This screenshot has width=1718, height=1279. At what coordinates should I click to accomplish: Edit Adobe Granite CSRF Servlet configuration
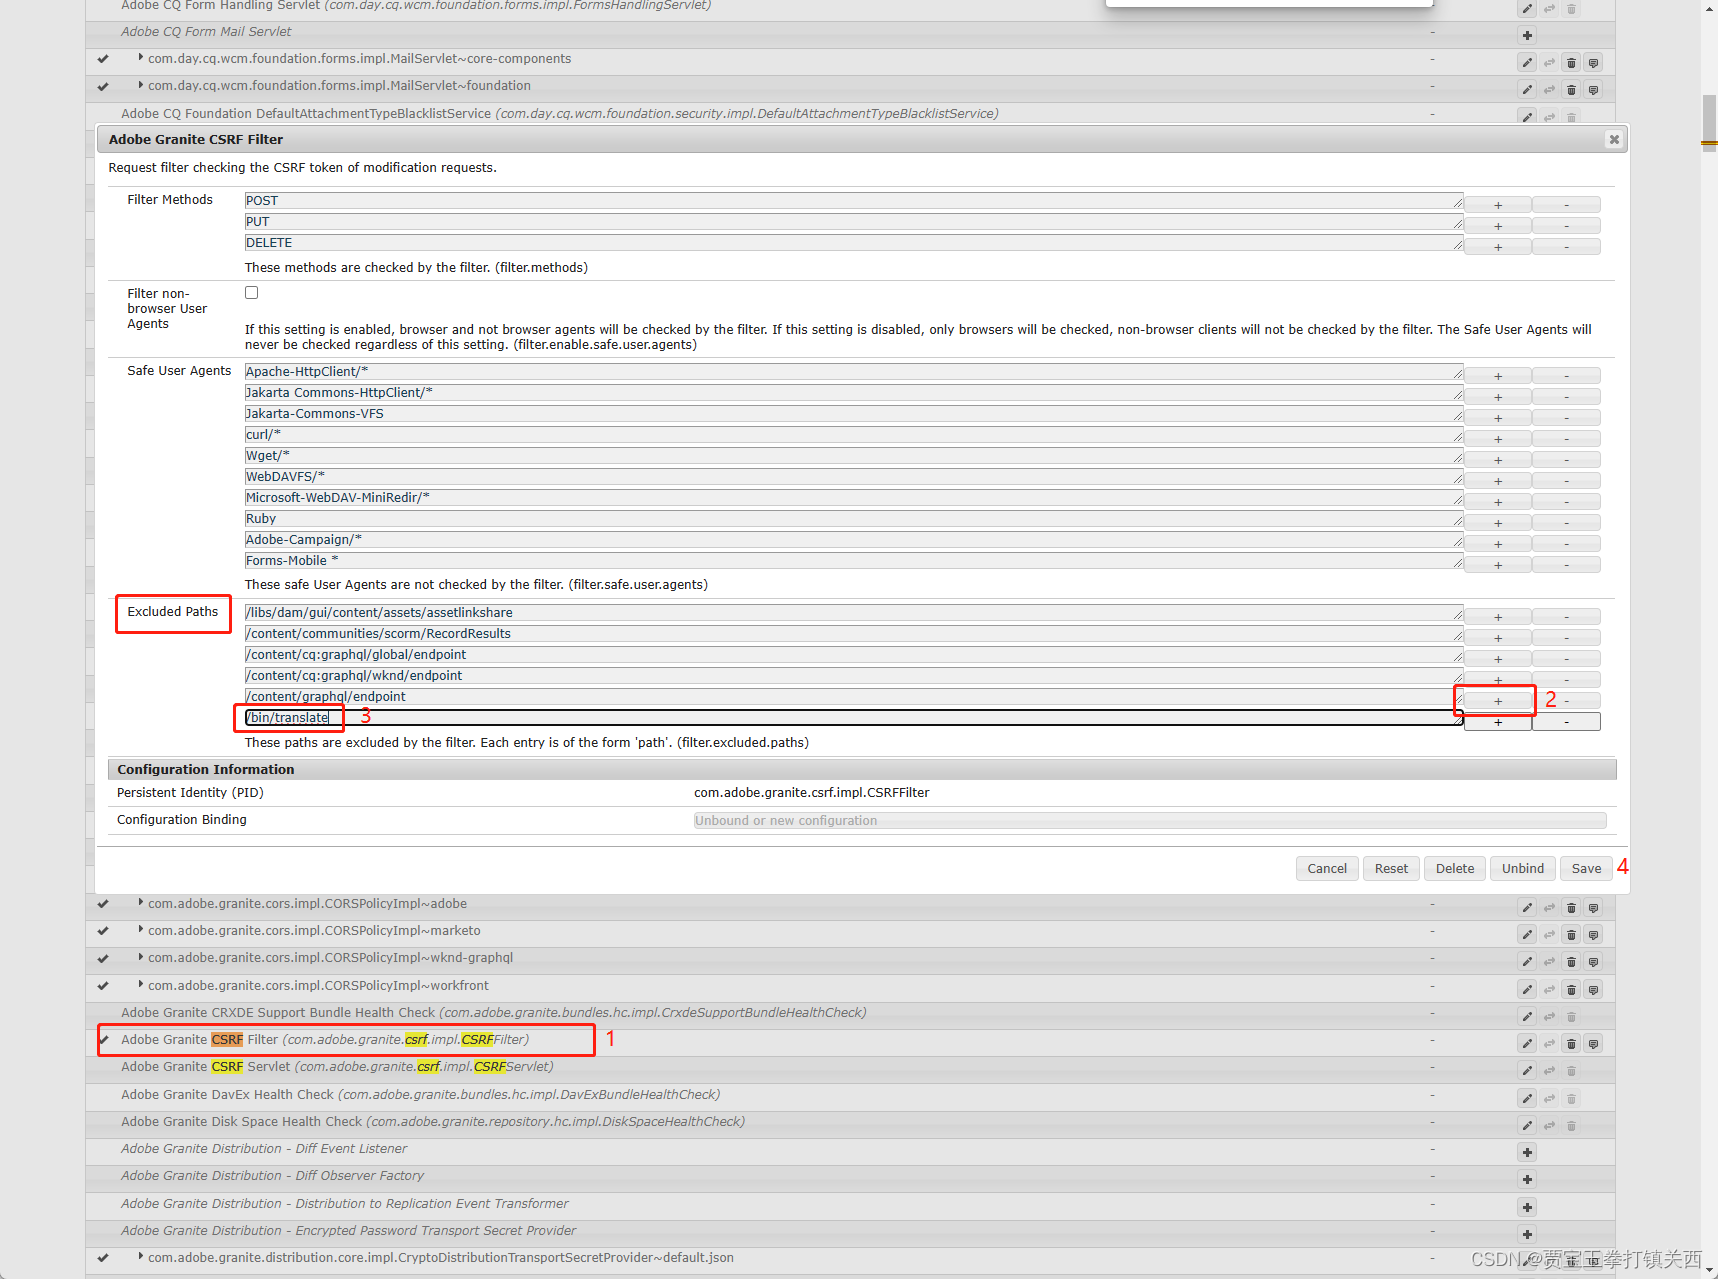1527,1071
